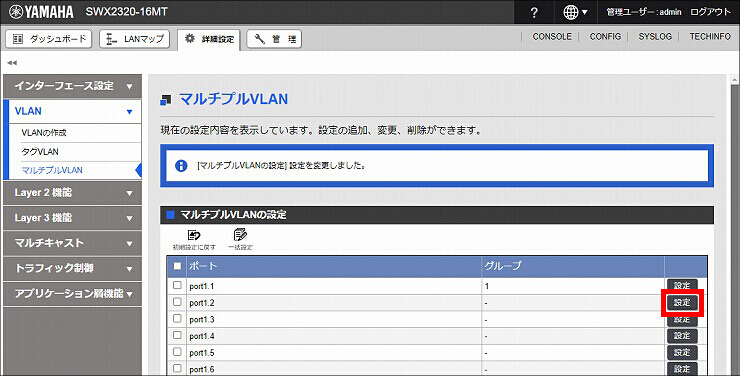Click 設定 button for port1.5
740x376 pixels.
[682, 352]
